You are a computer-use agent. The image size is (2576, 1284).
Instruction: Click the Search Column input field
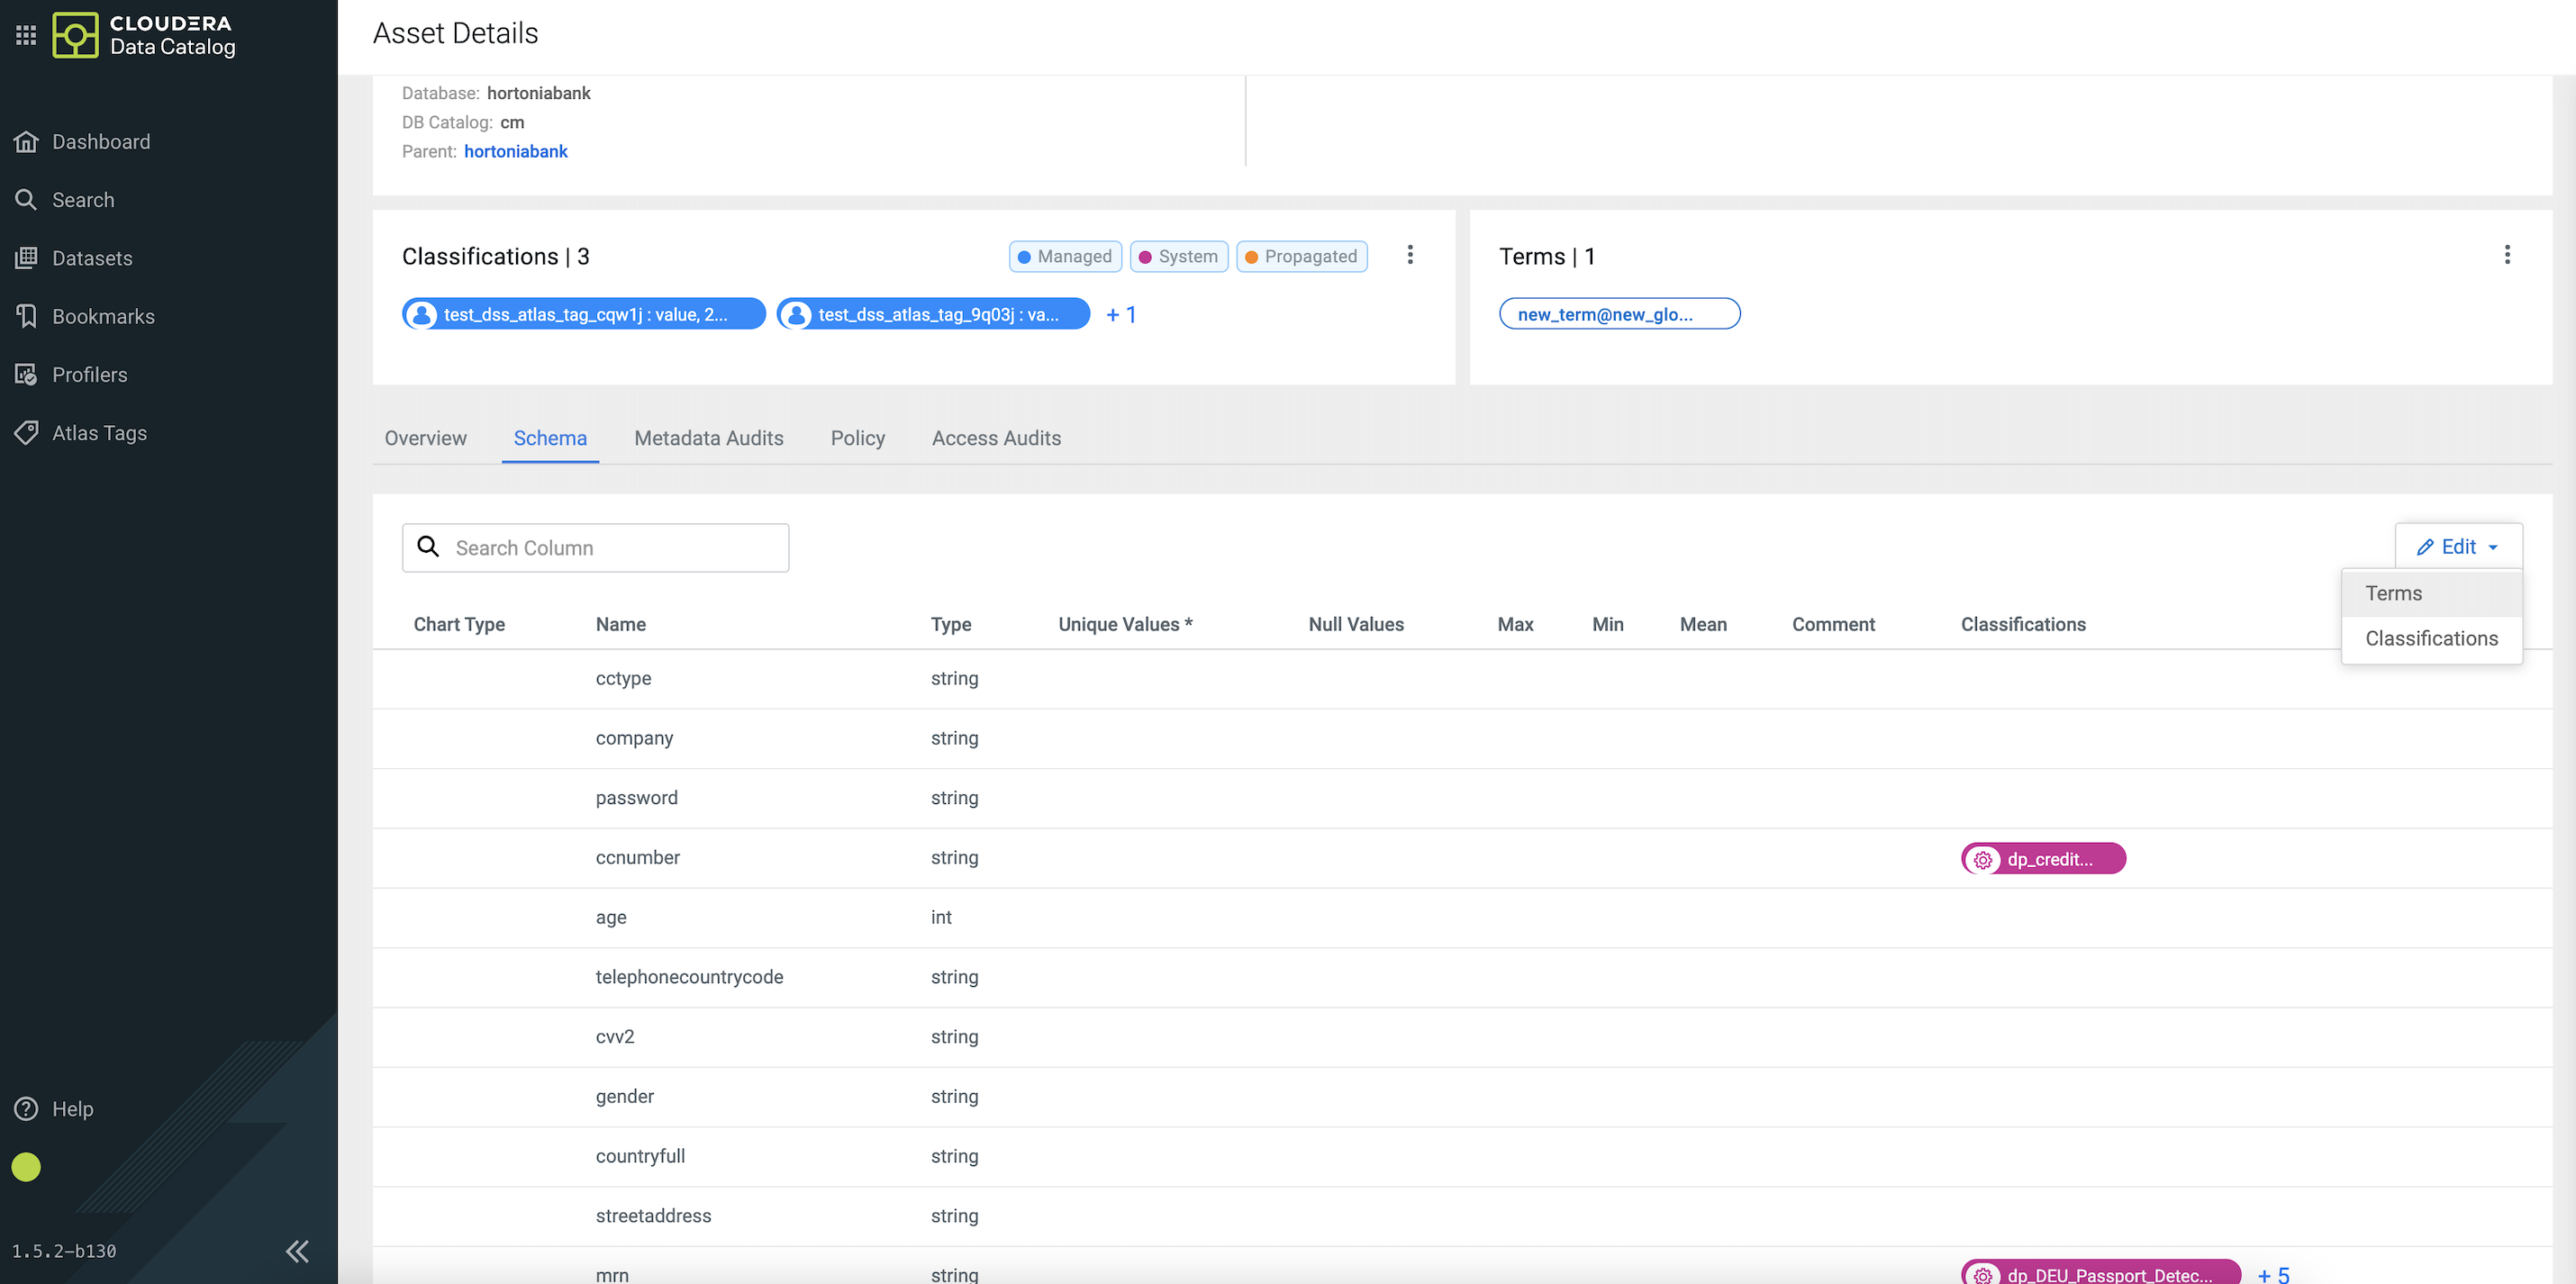(610, 548)
